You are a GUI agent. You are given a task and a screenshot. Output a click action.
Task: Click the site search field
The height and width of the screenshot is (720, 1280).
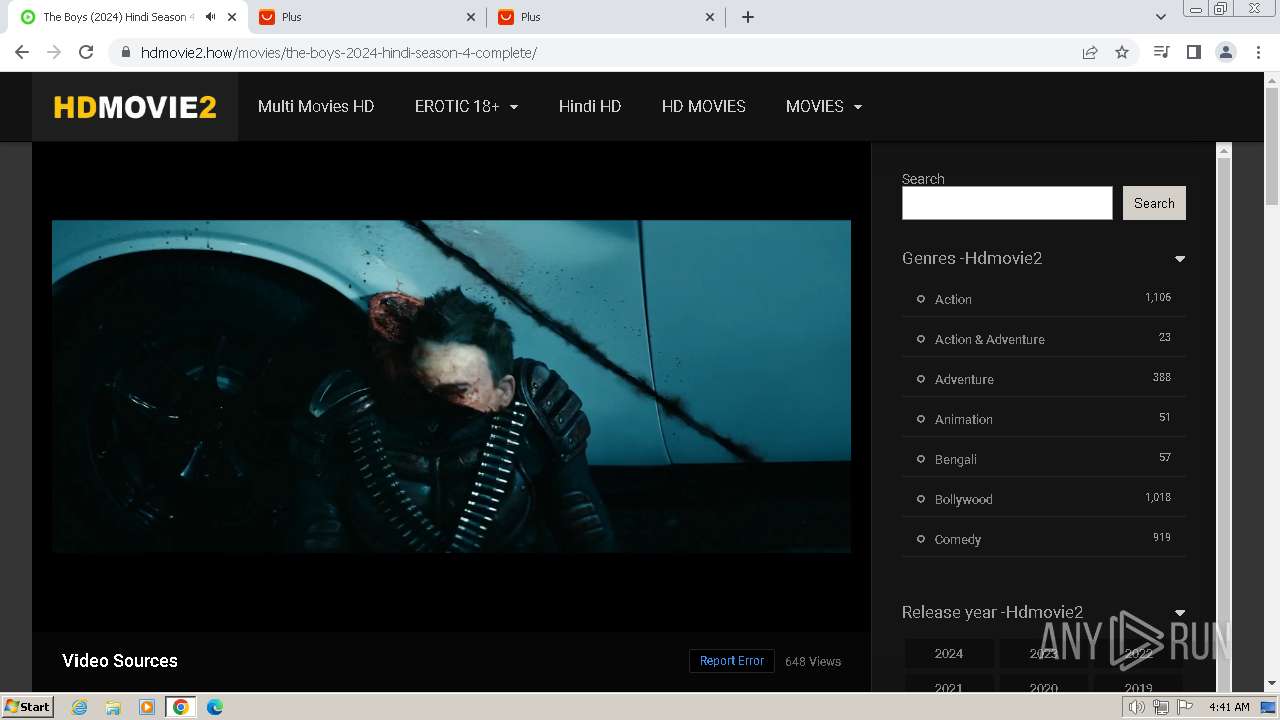[1007, 203]
